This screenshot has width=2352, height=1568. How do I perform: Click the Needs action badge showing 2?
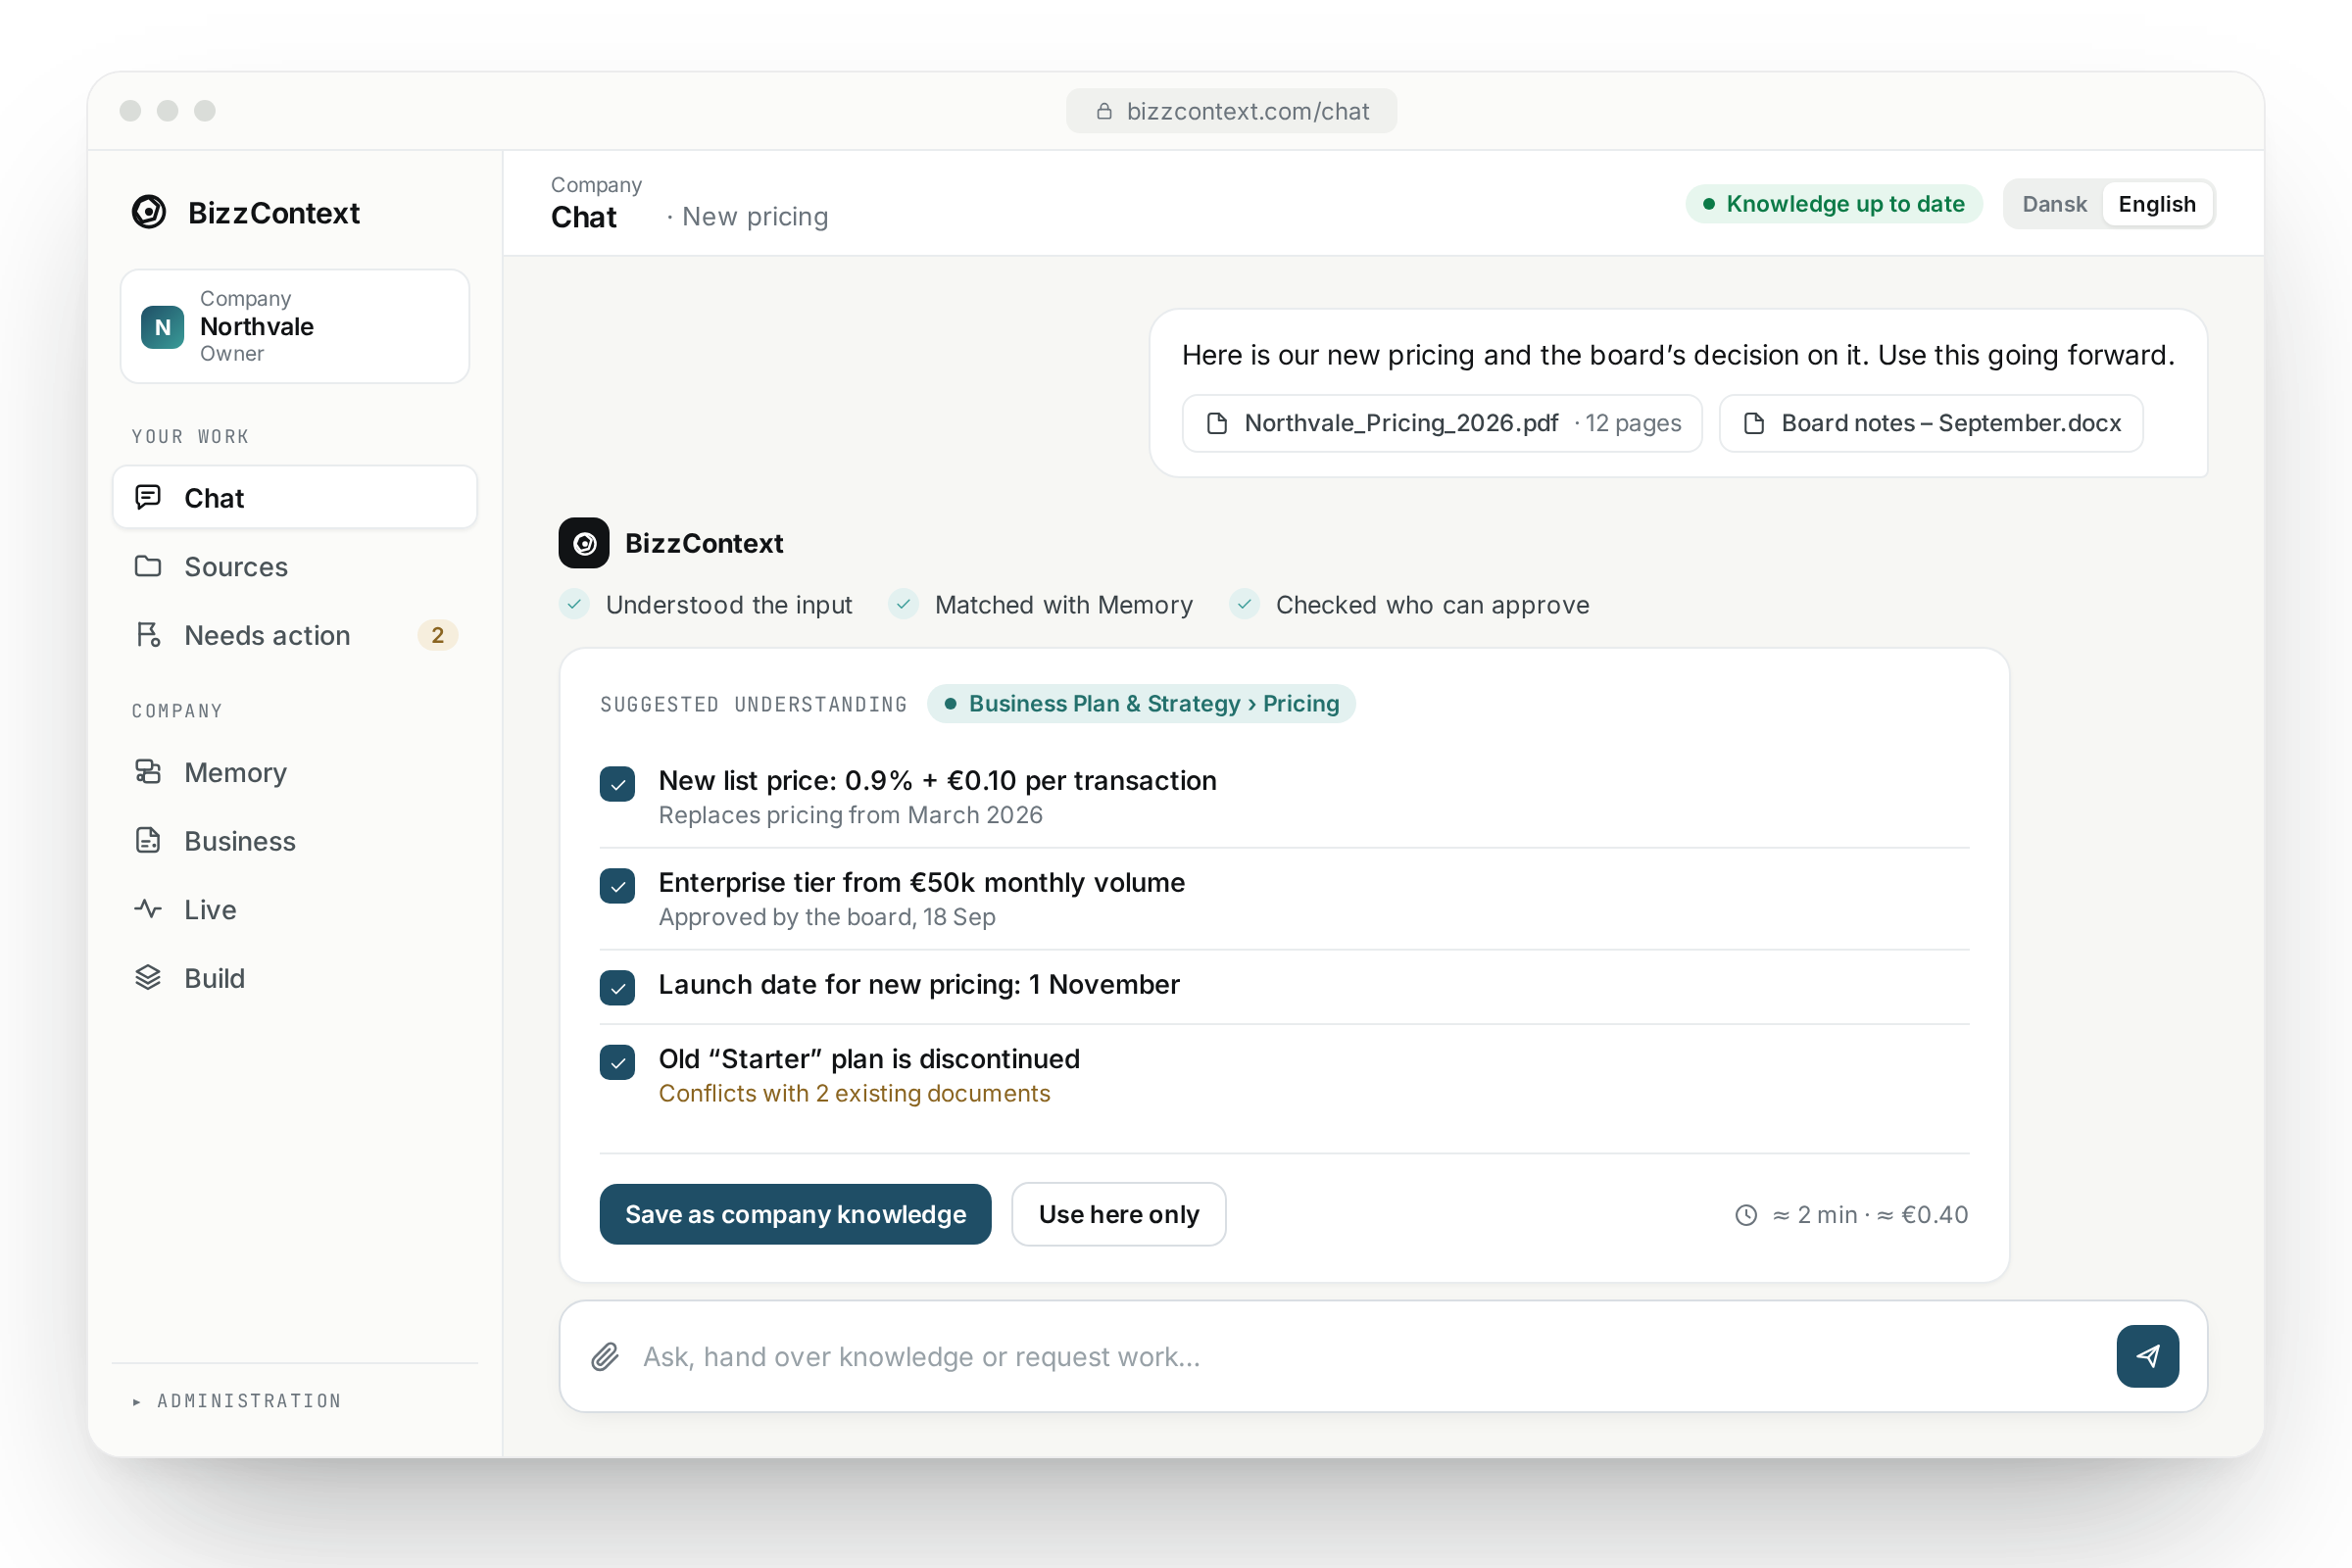[x=437, y=635]
